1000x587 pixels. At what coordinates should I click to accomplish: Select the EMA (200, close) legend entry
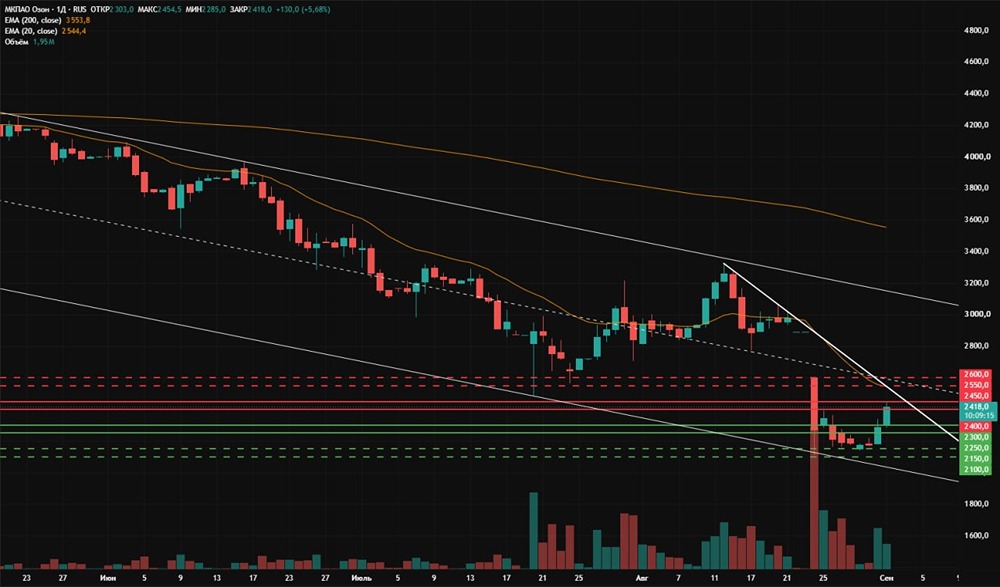point(33,20)
